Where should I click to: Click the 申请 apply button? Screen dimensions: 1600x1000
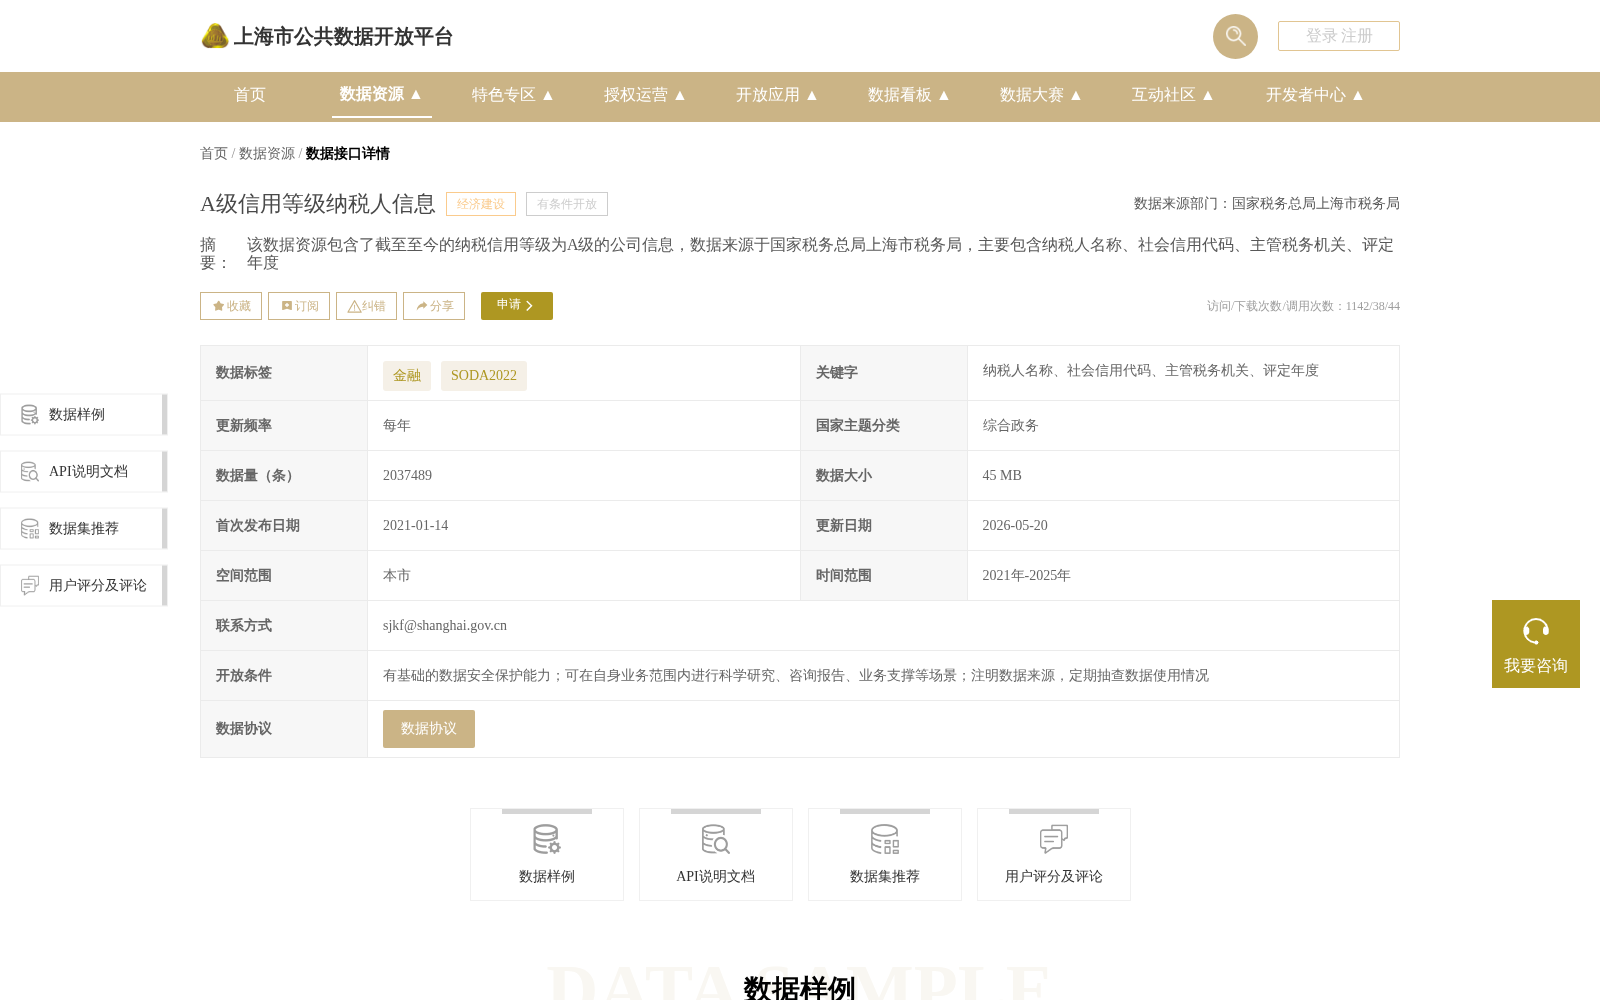click(517, 306)
